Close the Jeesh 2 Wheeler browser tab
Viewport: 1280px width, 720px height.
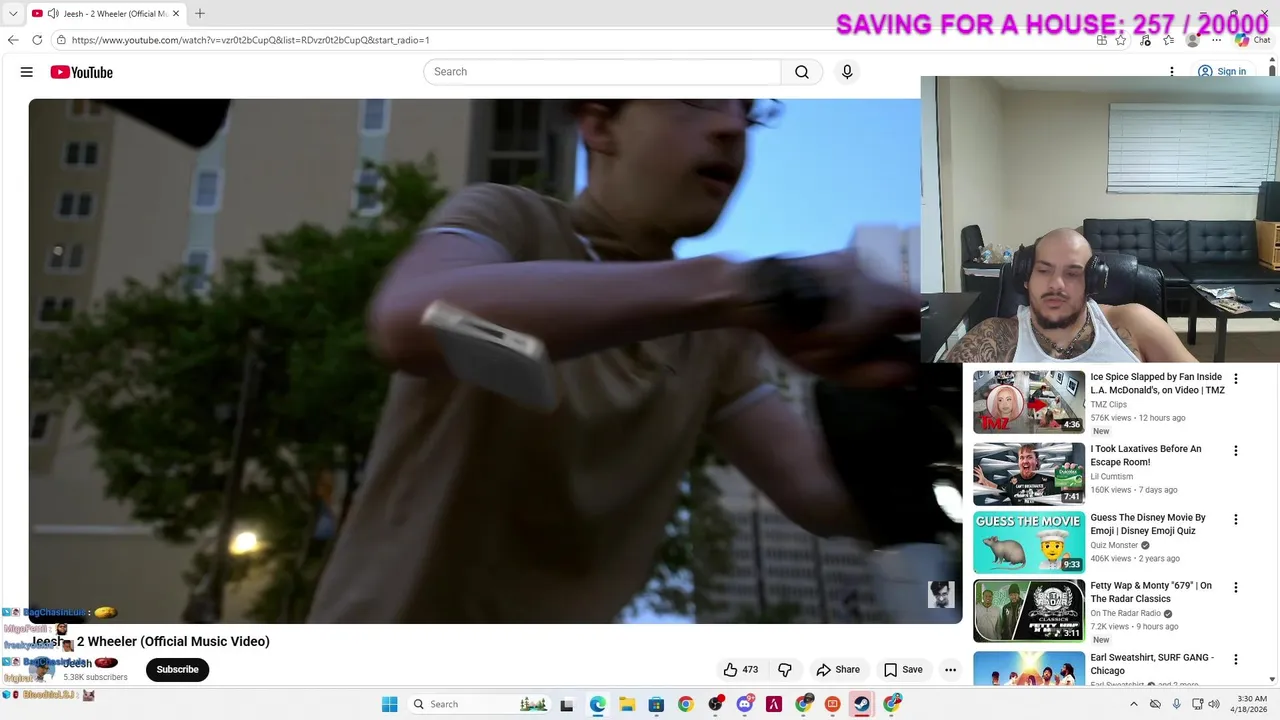pos(177,13)
